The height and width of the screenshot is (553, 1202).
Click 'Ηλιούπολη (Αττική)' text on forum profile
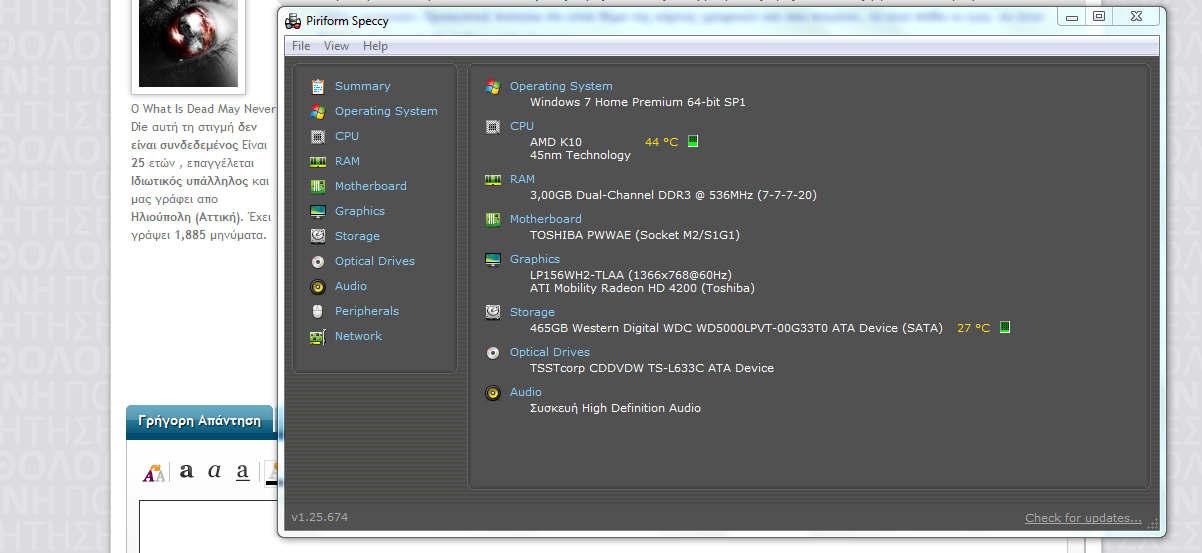187,216
